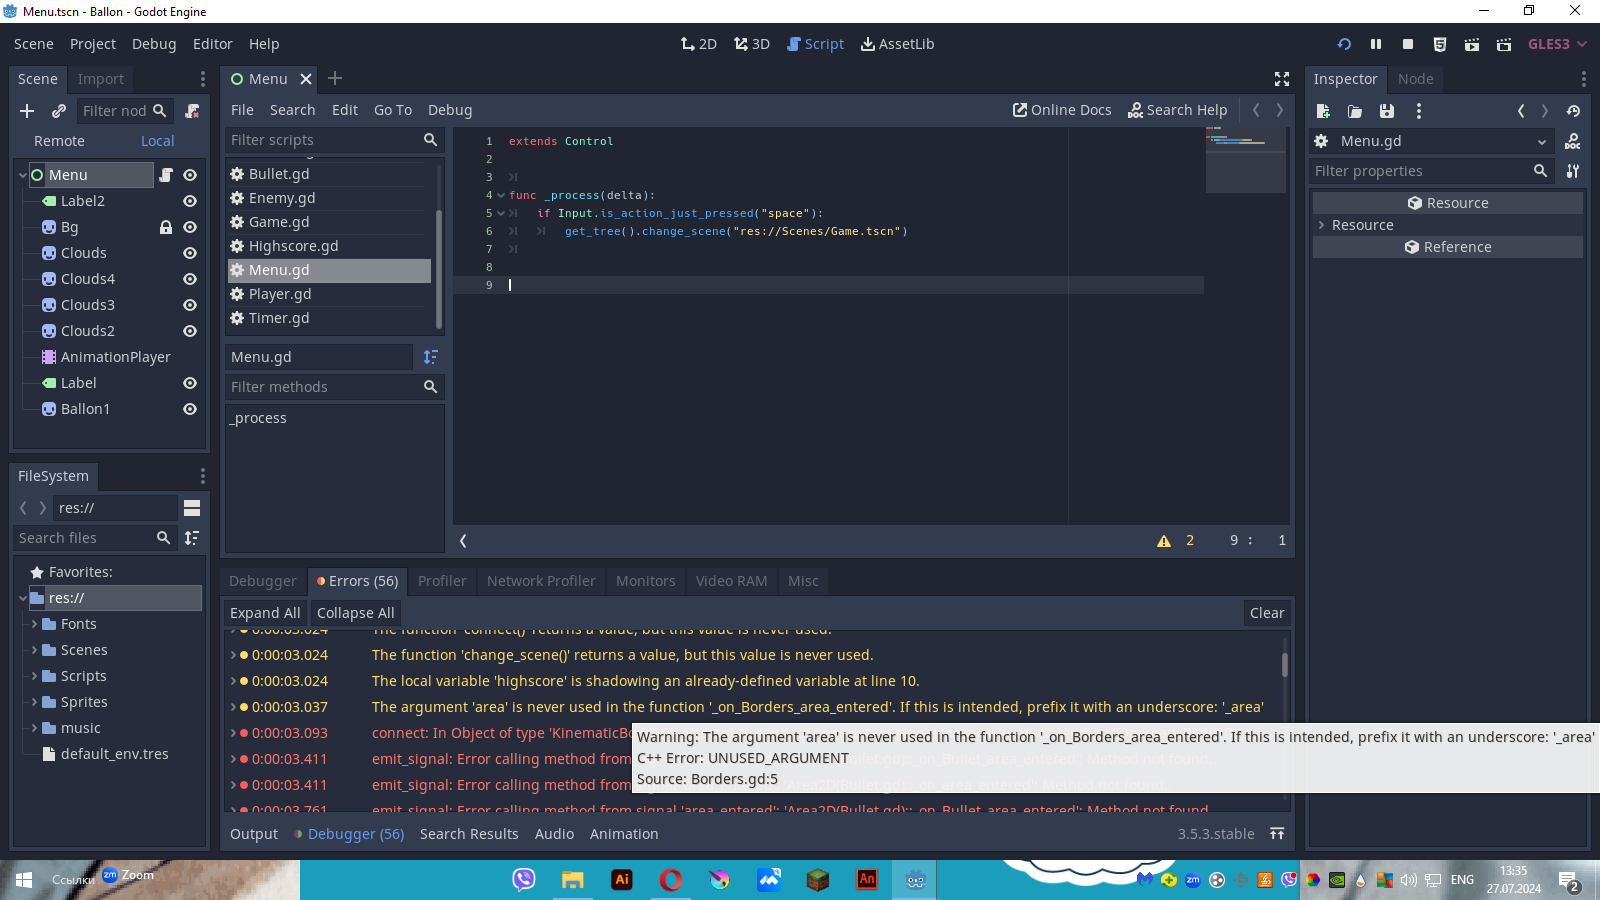Open the Opera browser from the taskbar

click(670, 880)
